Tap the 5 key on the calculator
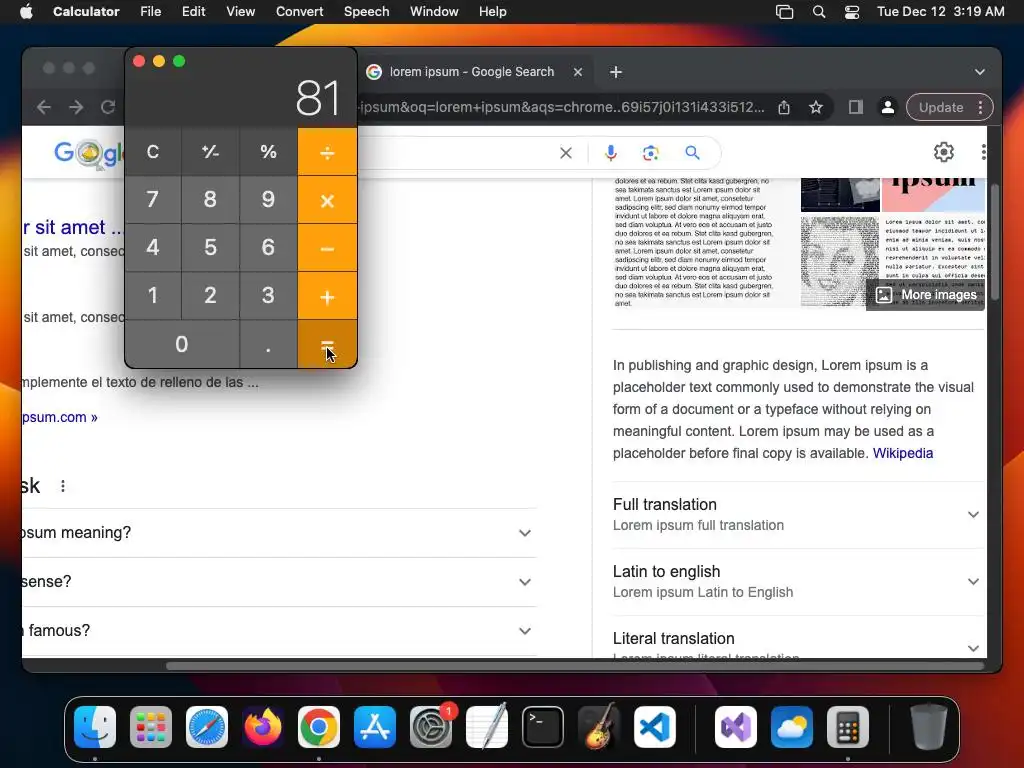This screenshot has height=768, width=1024. pos(210,248)
